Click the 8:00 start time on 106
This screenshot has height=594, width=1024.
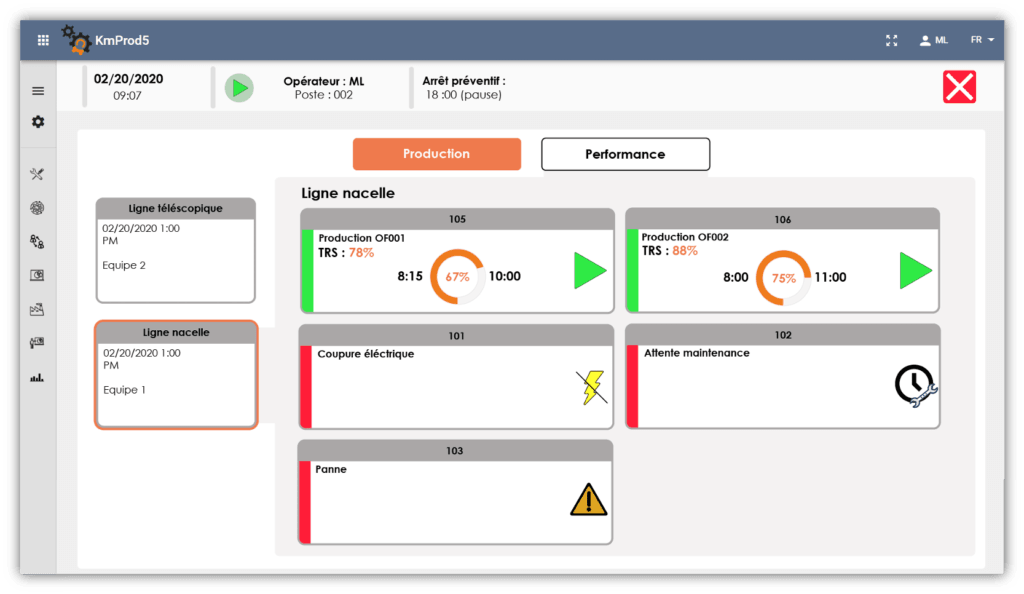click(736, 277)
